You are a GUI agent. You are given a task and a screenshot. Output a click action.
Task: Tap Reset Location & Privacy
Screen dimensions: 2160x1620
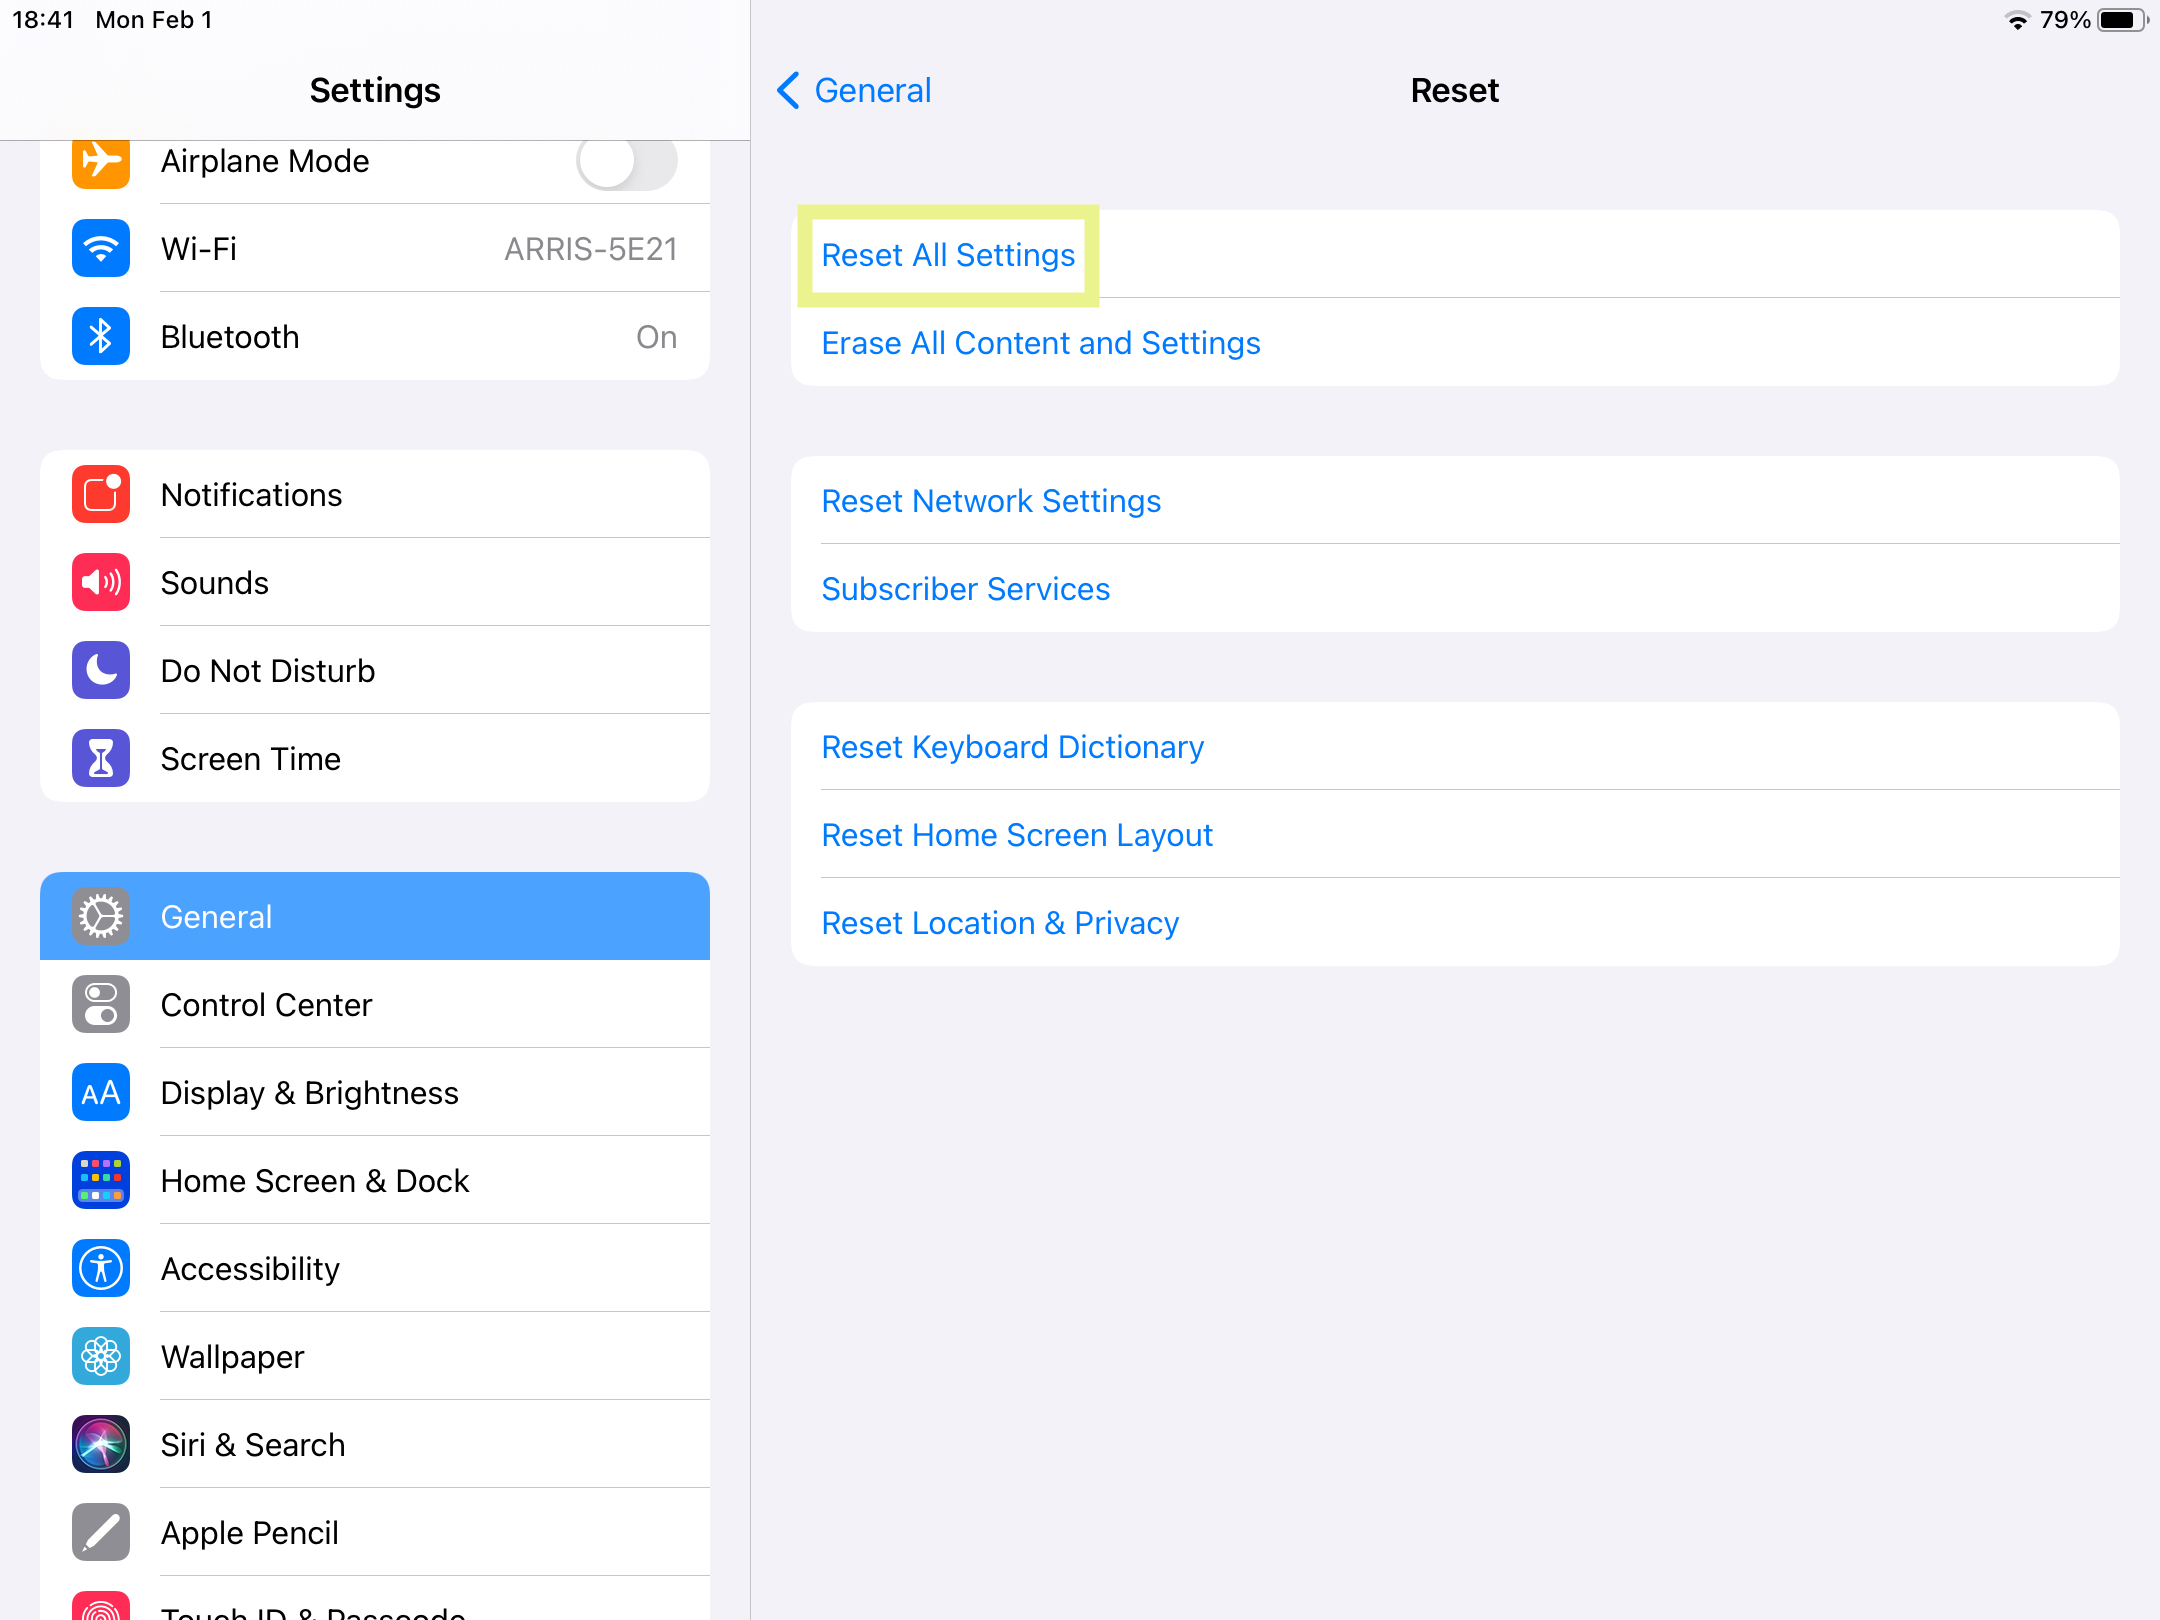[x=999, y=922]
